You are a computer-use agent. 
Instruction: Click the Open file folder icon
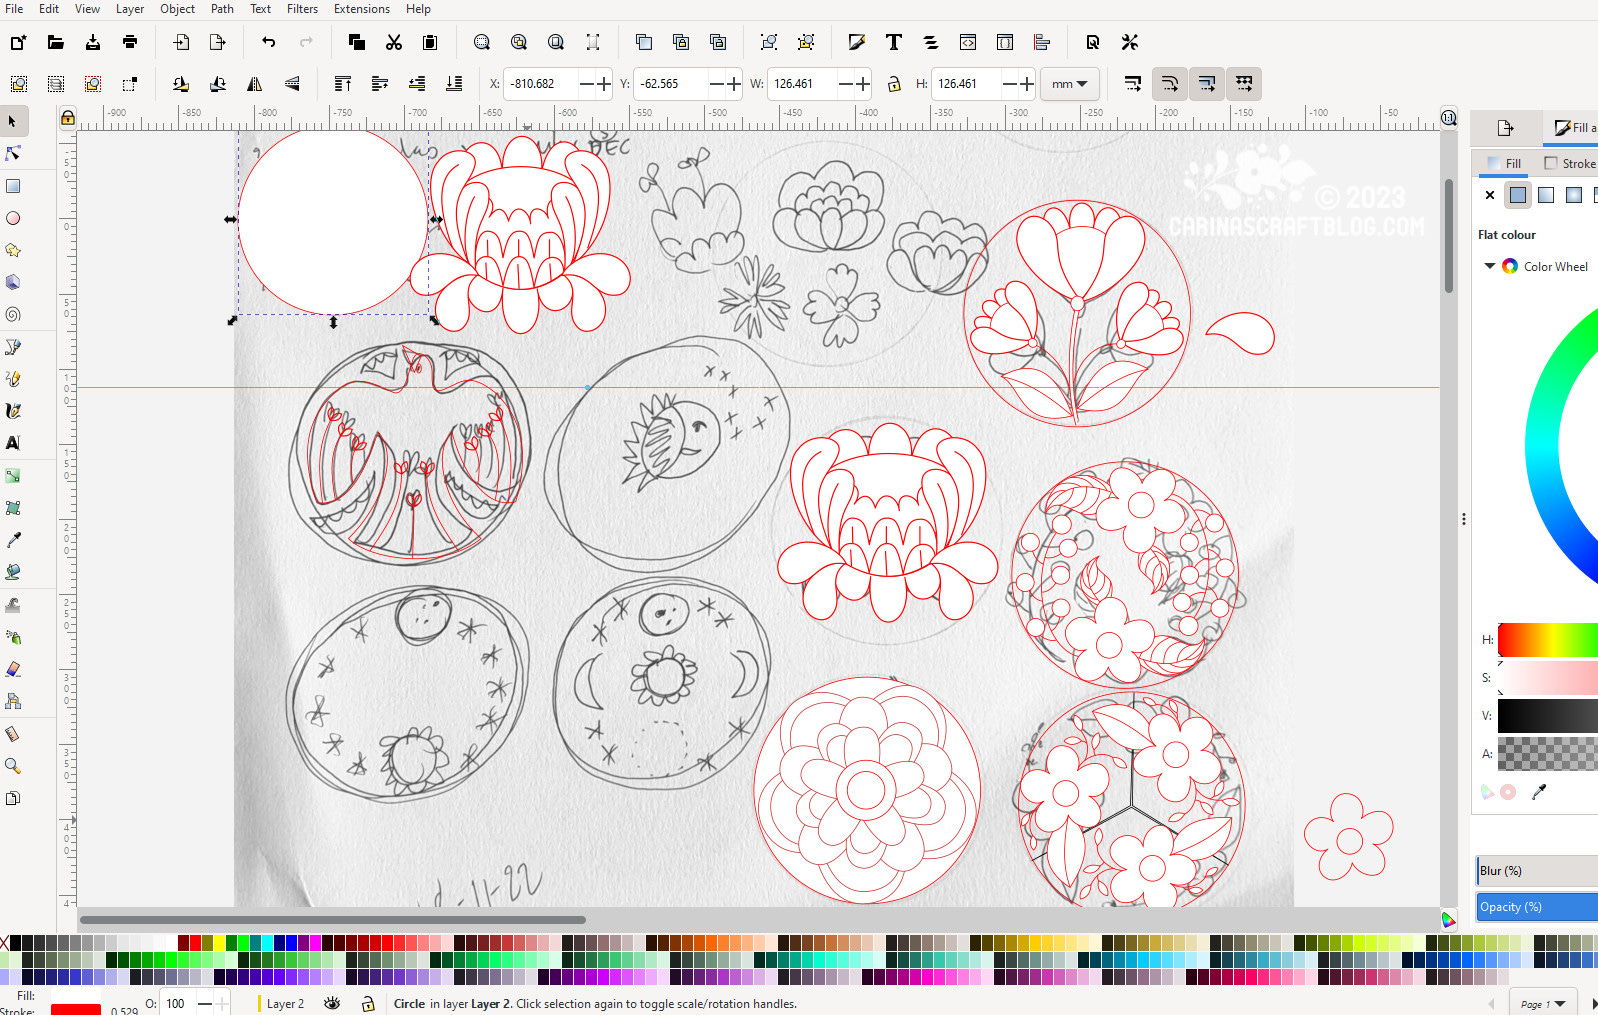coord(56,42)
